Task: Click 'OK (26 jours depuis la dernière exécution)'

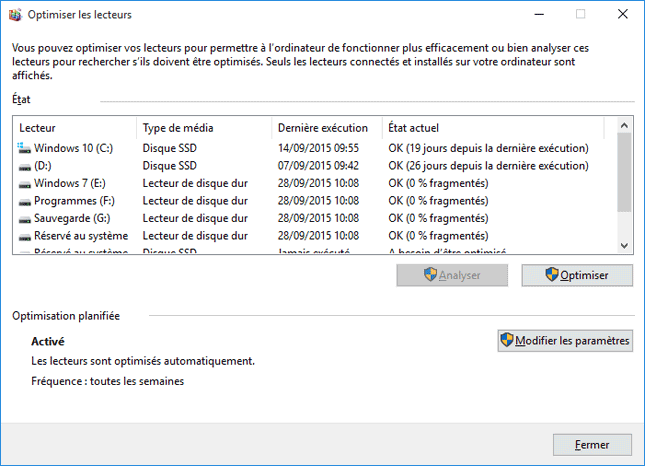Action: (488, 166)
